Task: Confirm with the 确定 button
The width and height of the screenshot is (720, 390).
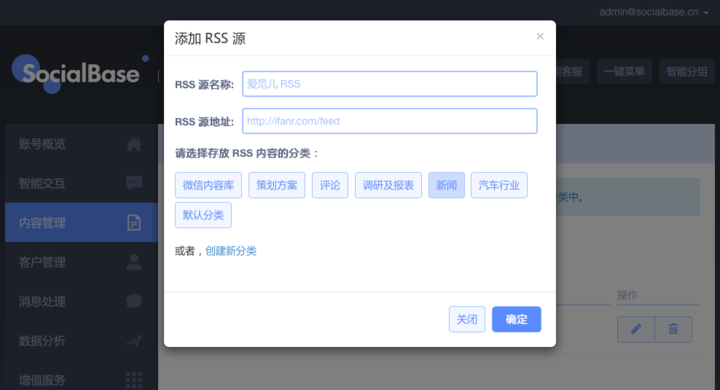Action: (x=516, y=319)
